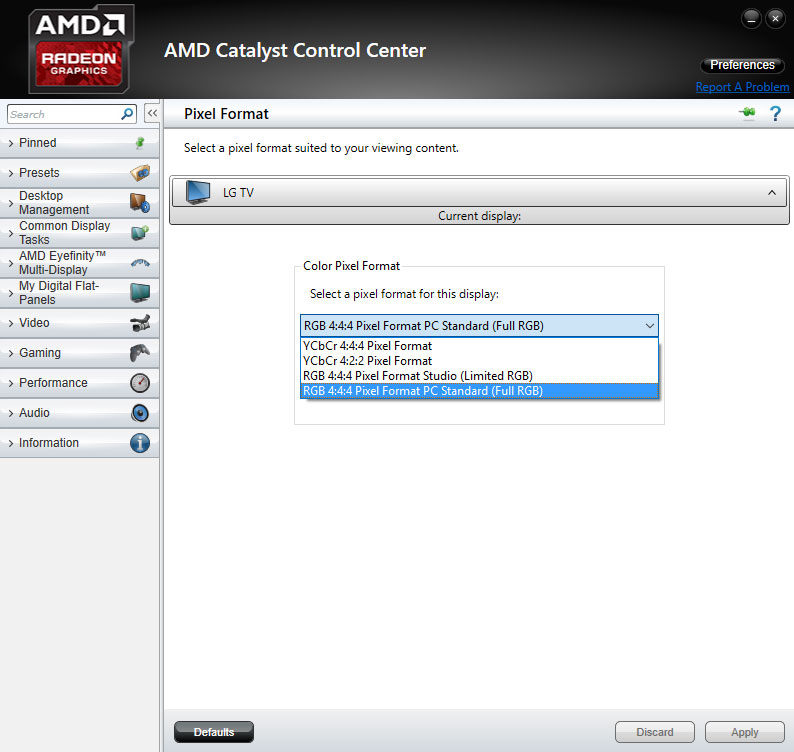Collapse the LG TV display selector
The image size is (794, 752).
point(771,192)
